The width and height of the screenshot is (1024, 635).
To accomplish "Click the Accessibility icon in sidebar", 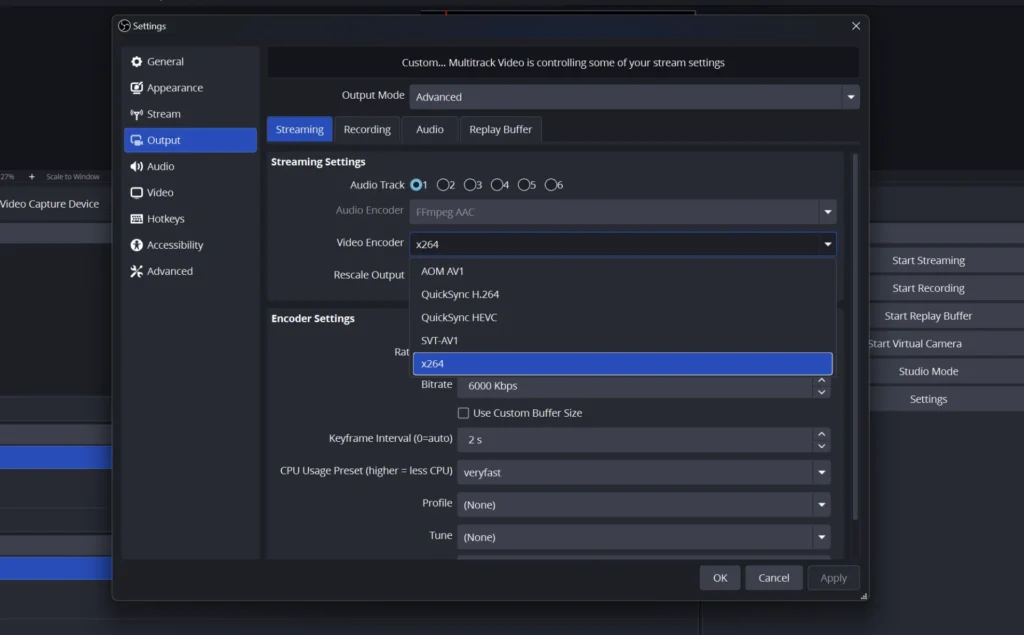I will point(136,245).
